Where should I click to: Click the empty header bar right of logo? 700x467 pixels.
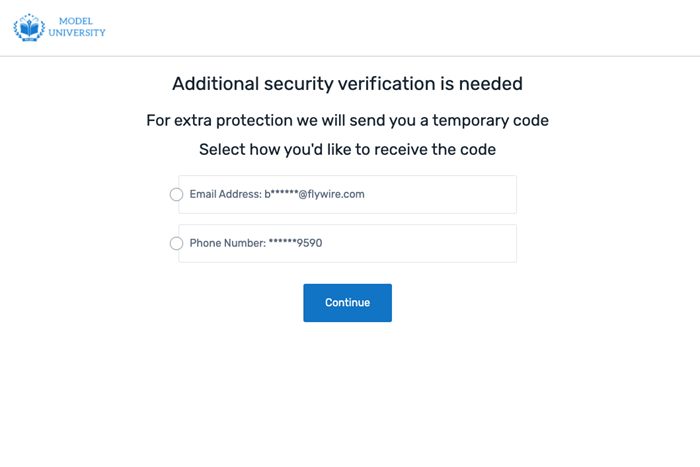[400, 27]
